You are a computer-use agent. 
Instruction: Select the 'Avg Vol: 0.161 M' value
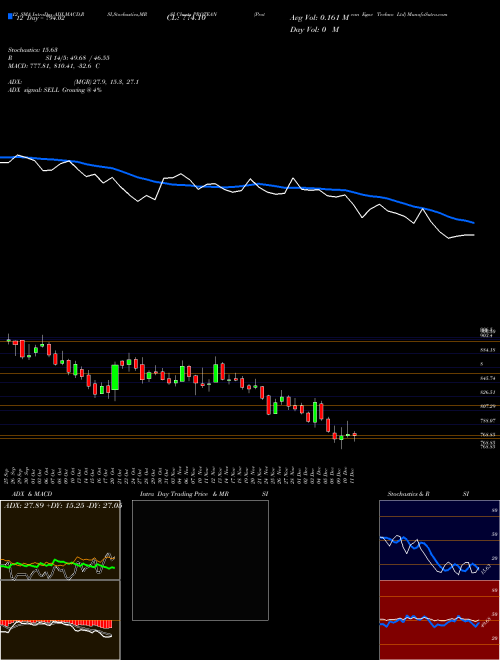pos(319,18)
